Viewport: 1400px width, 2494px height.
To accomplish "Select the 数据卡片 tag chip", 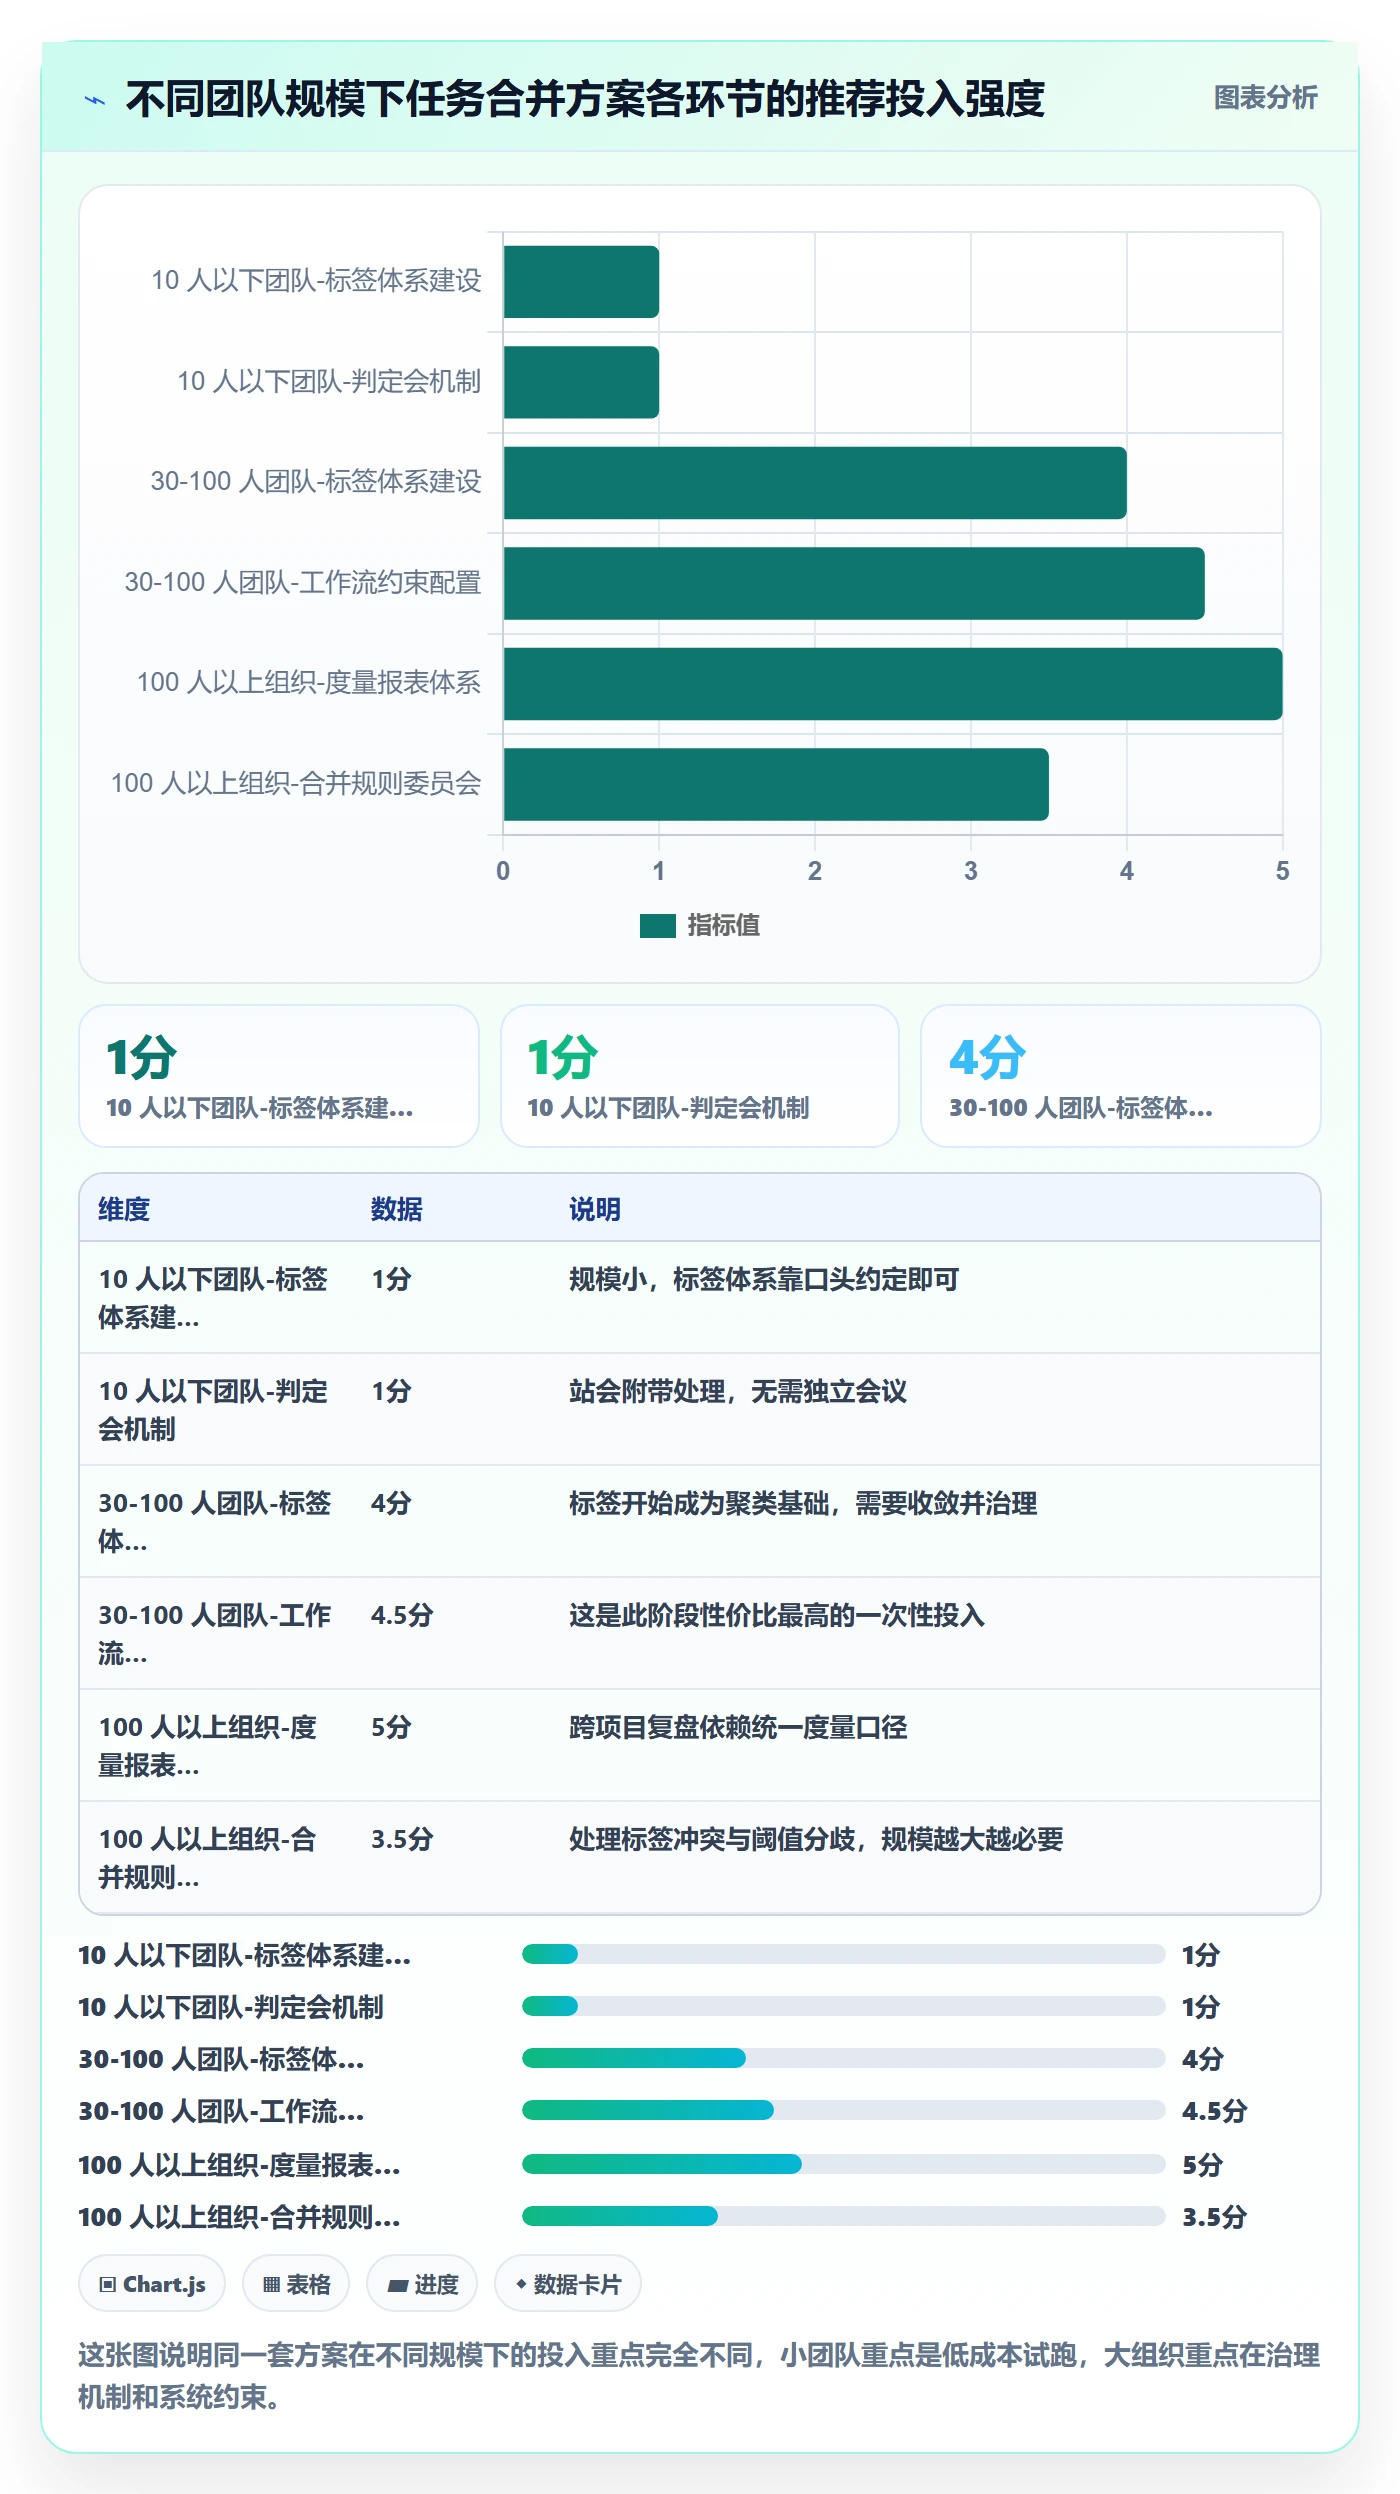I will coord(568,2284).
